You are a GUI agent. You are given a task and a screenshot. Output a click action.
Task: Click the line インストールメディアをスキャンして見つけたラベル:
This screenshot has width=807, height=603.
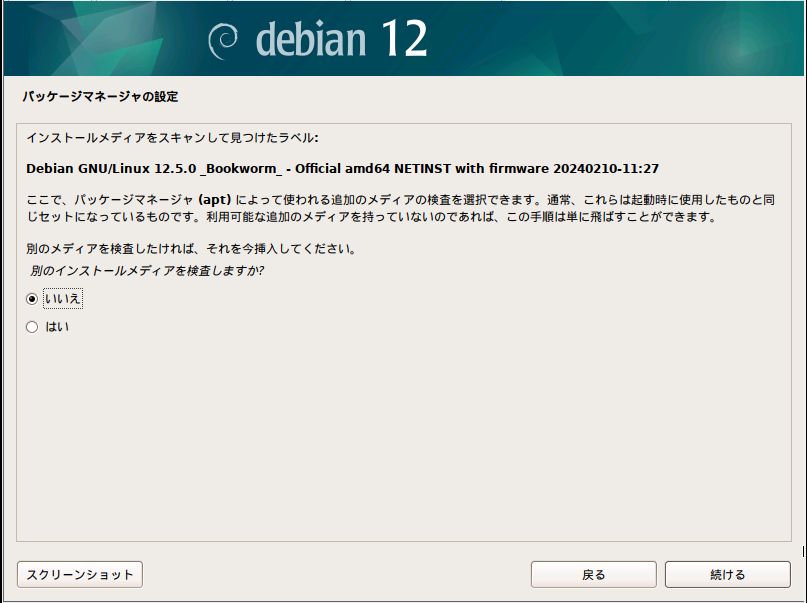pos(172,137)
